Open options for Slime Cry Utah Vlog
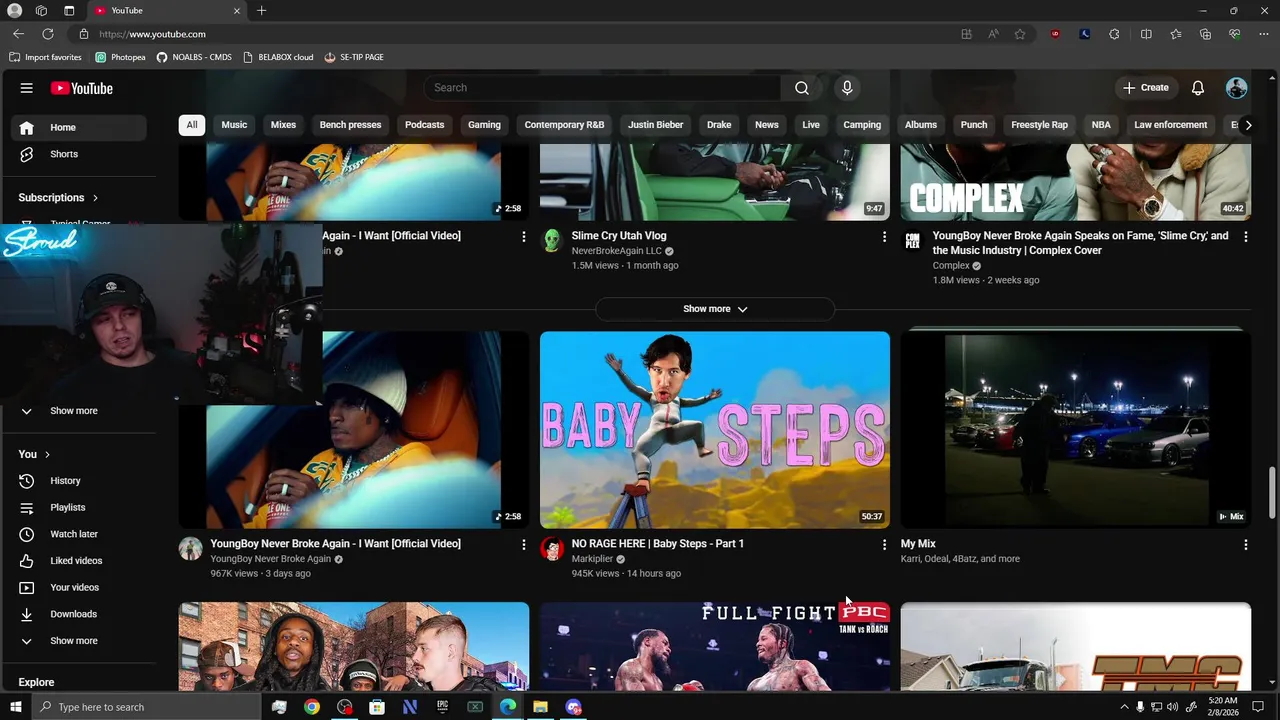The image size is (1280, 720). (884, 237)
